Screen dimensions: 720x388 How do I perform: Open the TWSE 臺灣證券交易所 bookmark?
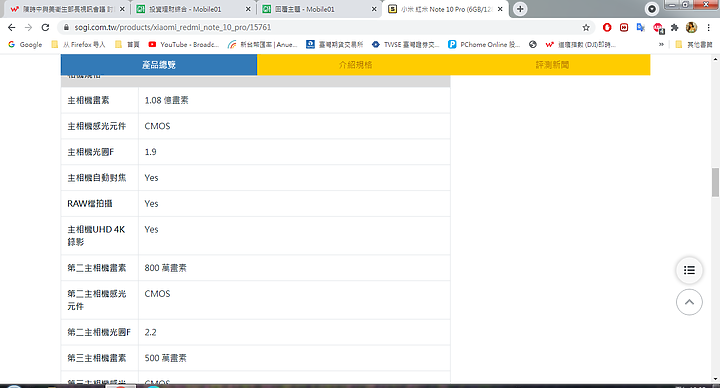pos(406,45)
